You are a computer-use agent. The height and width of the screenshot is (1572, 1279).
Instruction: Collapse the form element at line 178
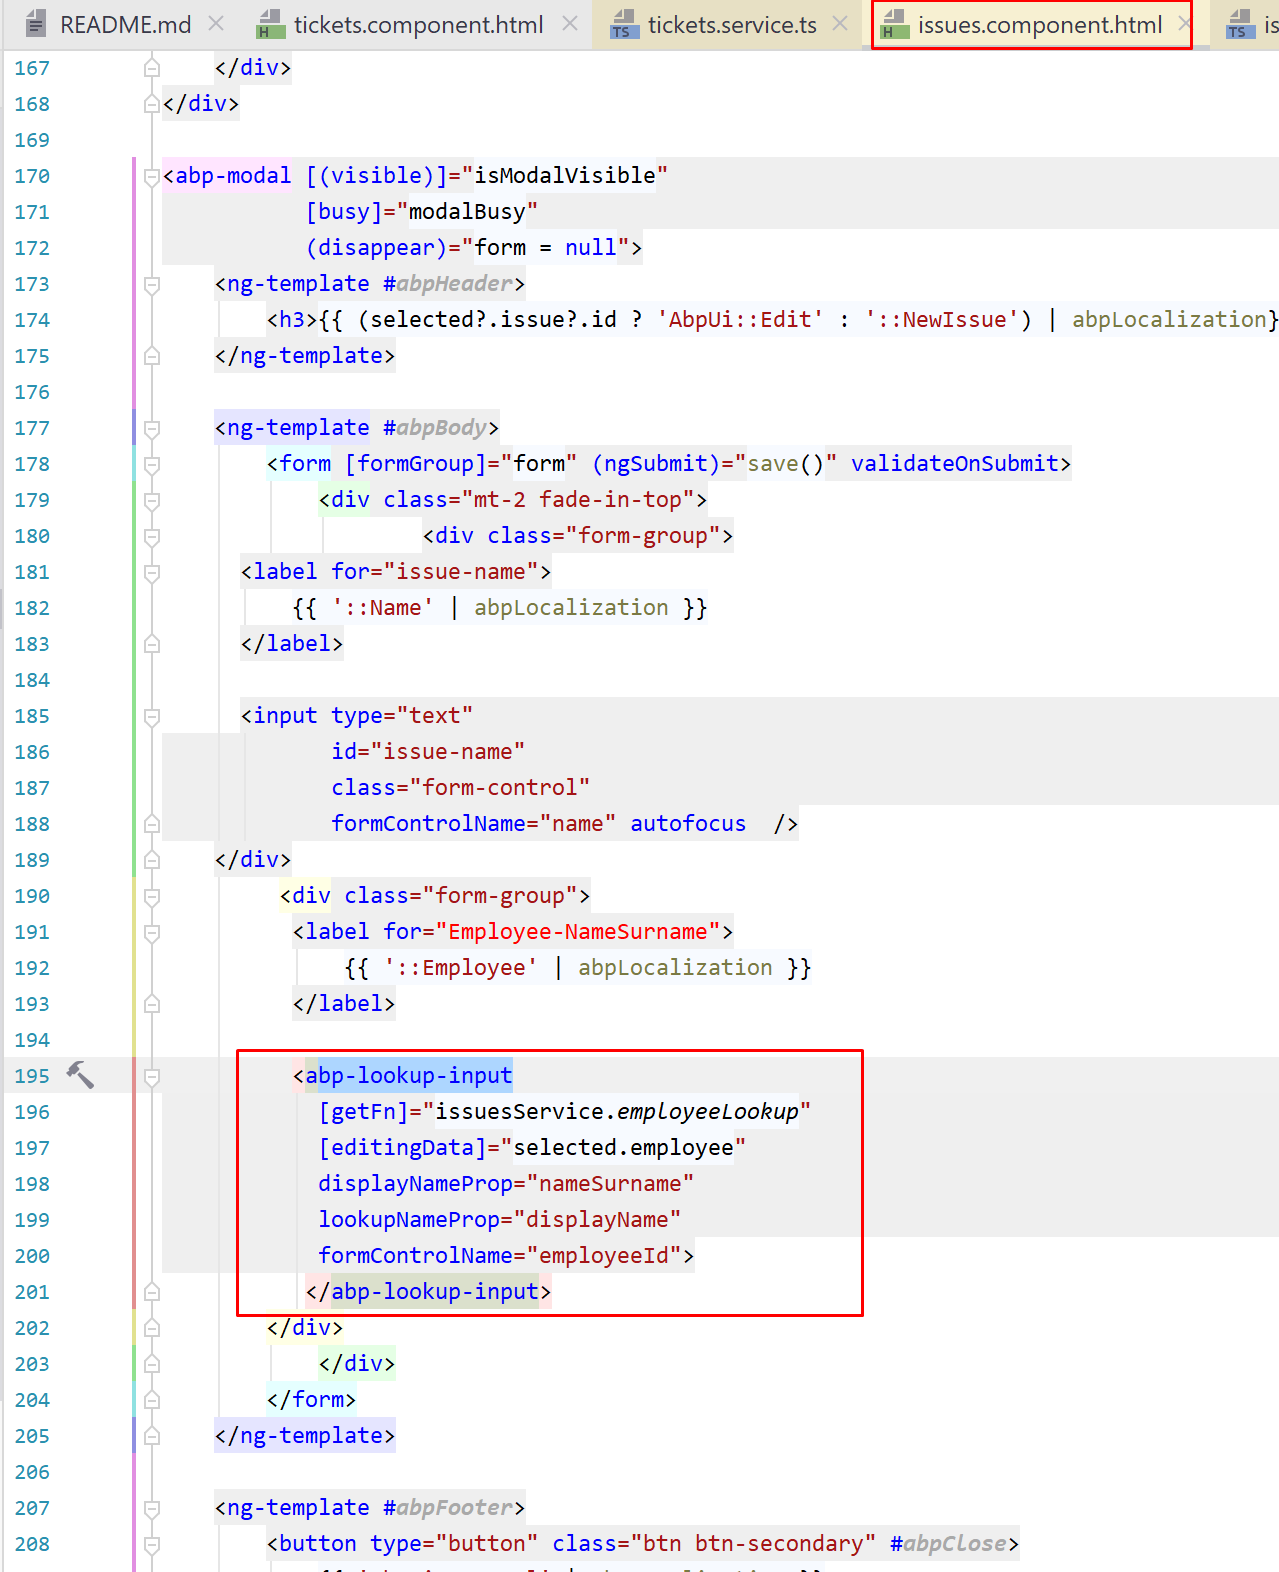pyautogui.click(x=152, y=464)
